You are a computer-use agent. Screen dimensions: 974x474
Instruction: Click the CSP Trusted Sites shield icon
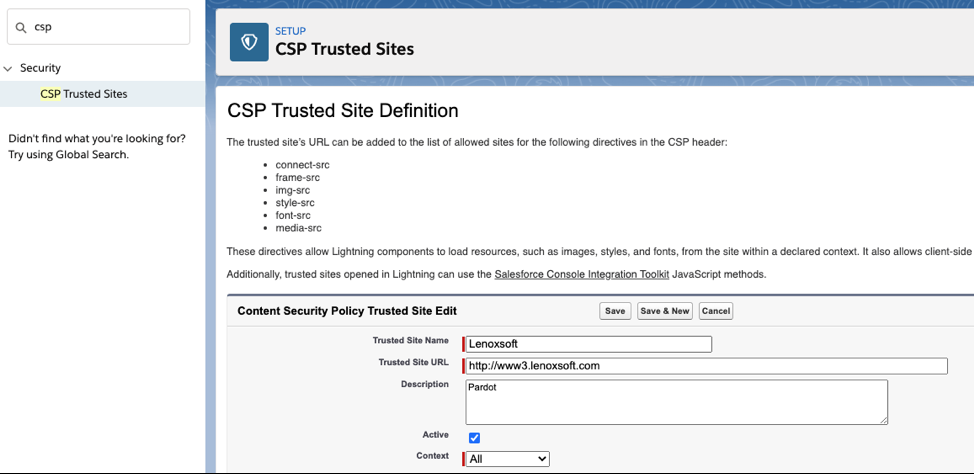coord(249,42)
